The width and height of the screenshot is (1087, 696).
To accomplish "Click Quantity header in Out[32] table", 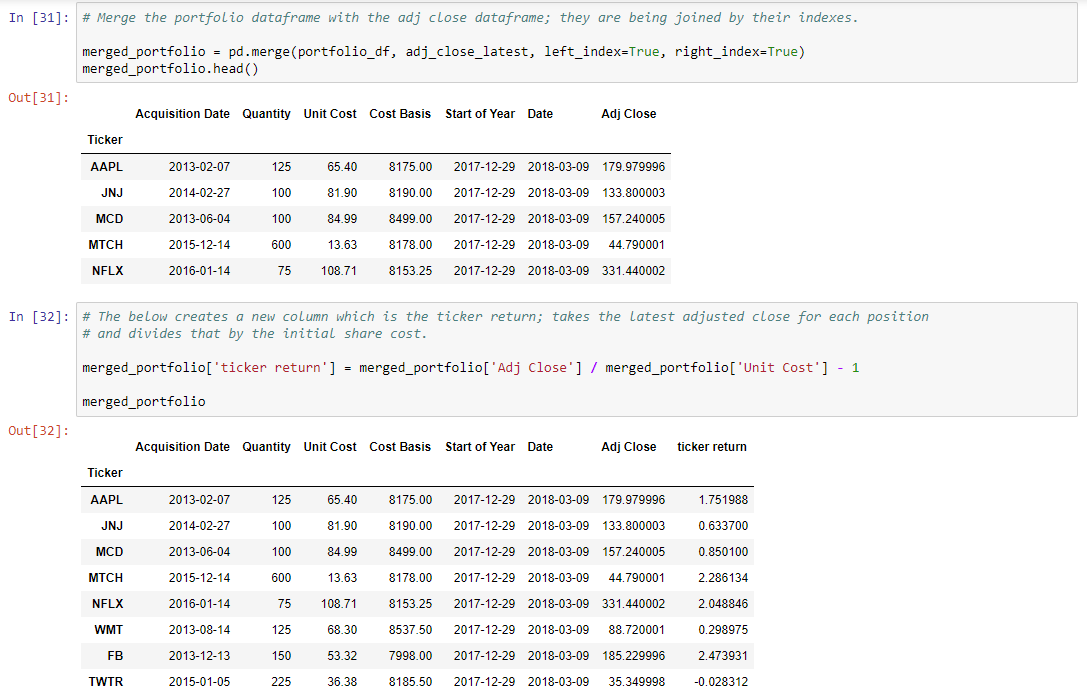I will point(266,447).
